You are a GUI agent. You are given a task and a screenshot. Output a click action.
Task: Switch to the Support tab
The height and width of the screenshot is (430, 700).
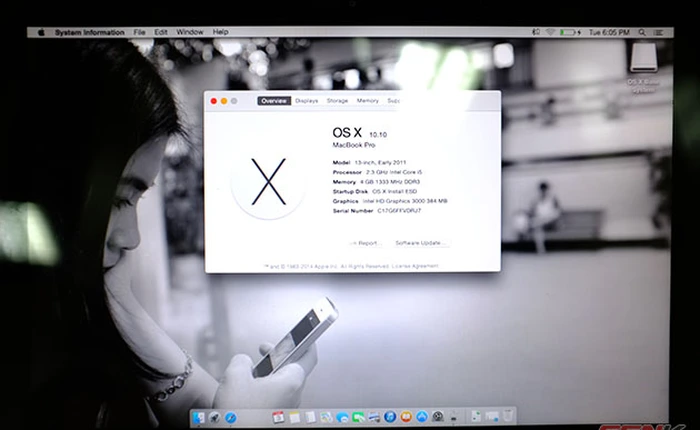tap(393, 101)
